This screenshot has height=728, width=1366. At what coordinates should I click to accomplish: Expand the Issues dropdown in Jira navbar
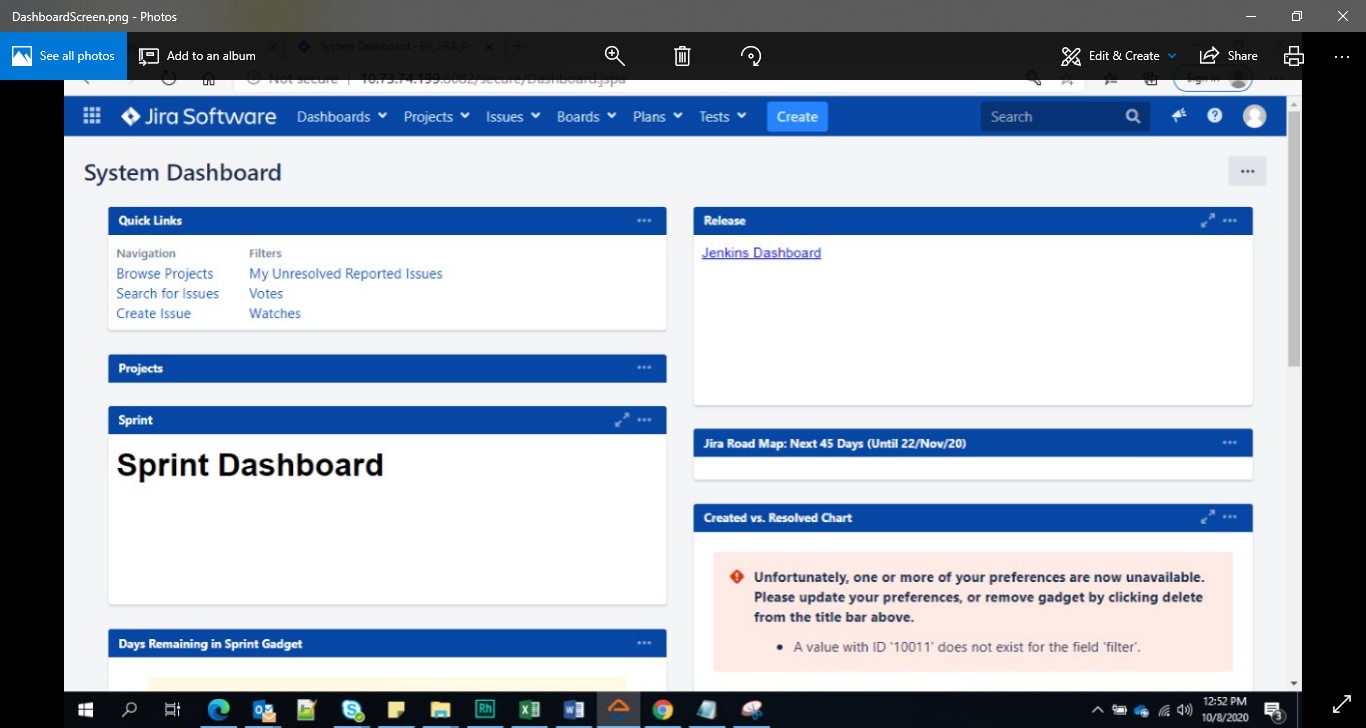[x=512, y=117]
